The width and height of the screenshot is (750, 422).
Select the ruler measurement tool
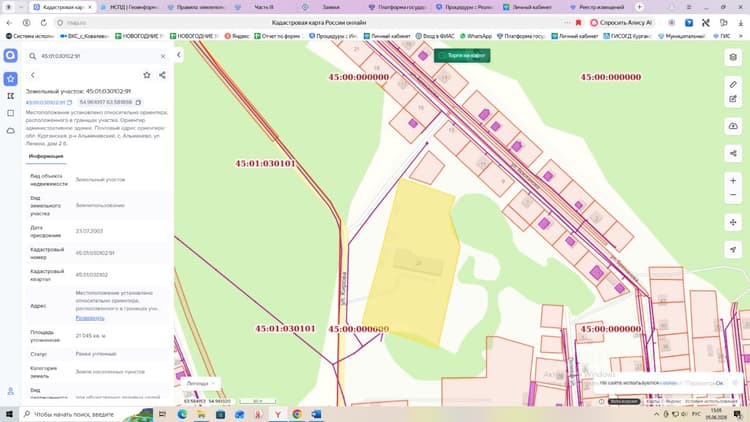[x=733, y=84]
